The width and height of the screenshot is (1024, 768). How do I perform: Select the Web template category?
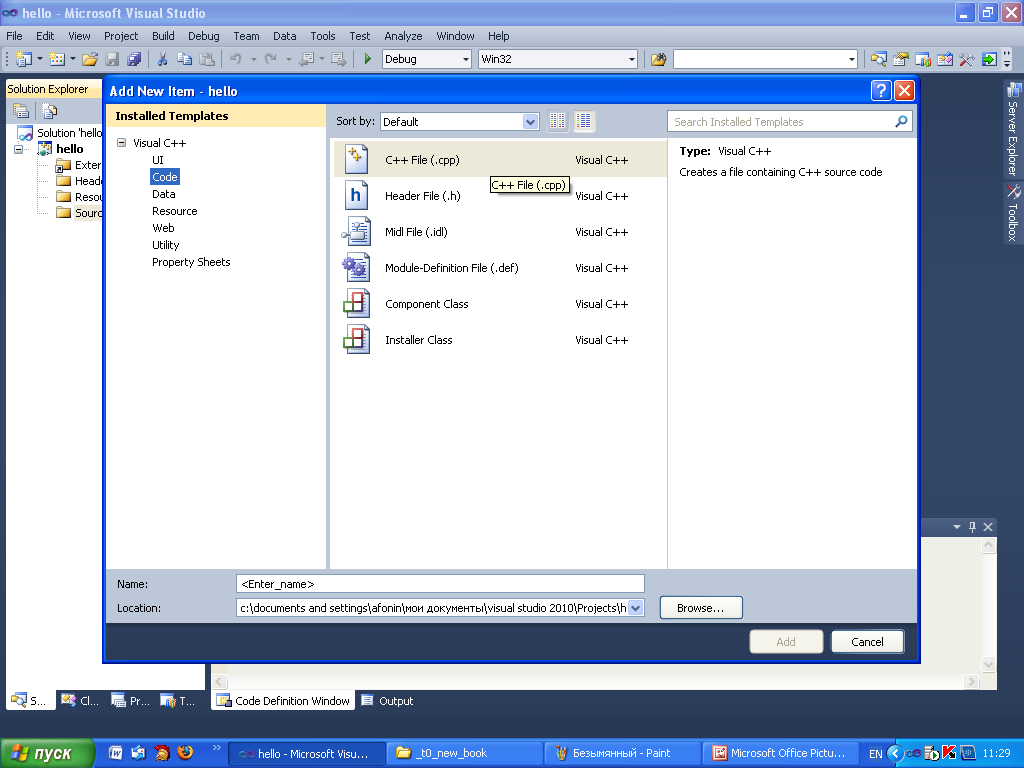coord(163,228)
